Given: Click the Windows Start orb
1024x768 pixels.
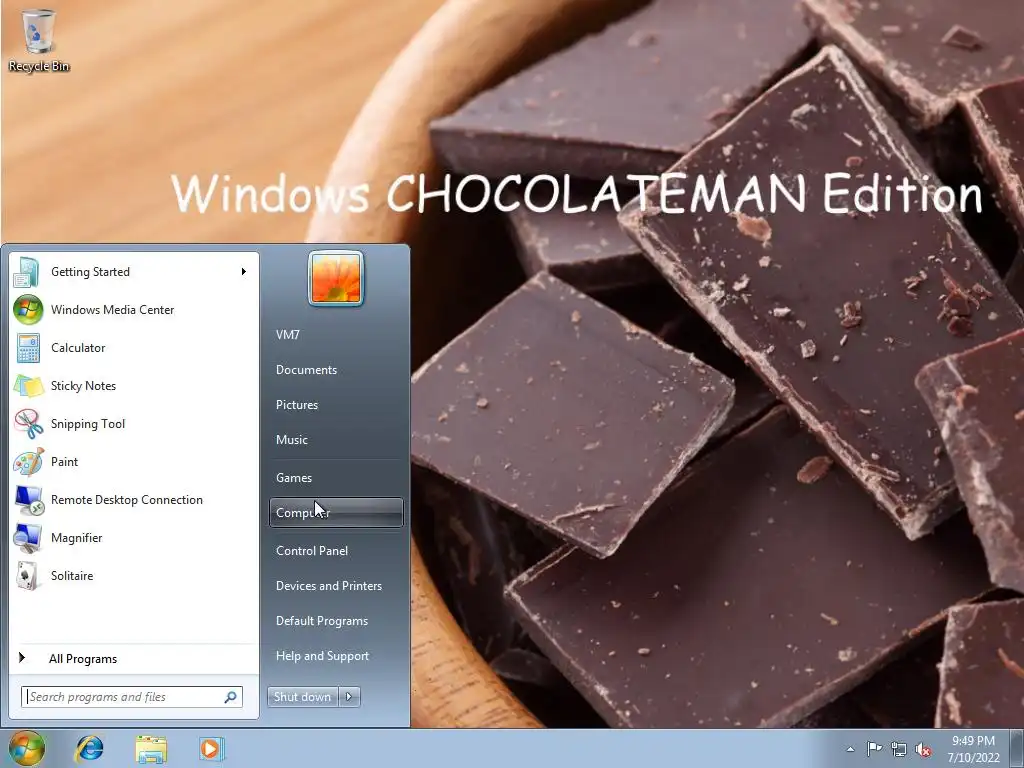Looking at the screenshot, I should pyautogui.click(x=27, y=748).
